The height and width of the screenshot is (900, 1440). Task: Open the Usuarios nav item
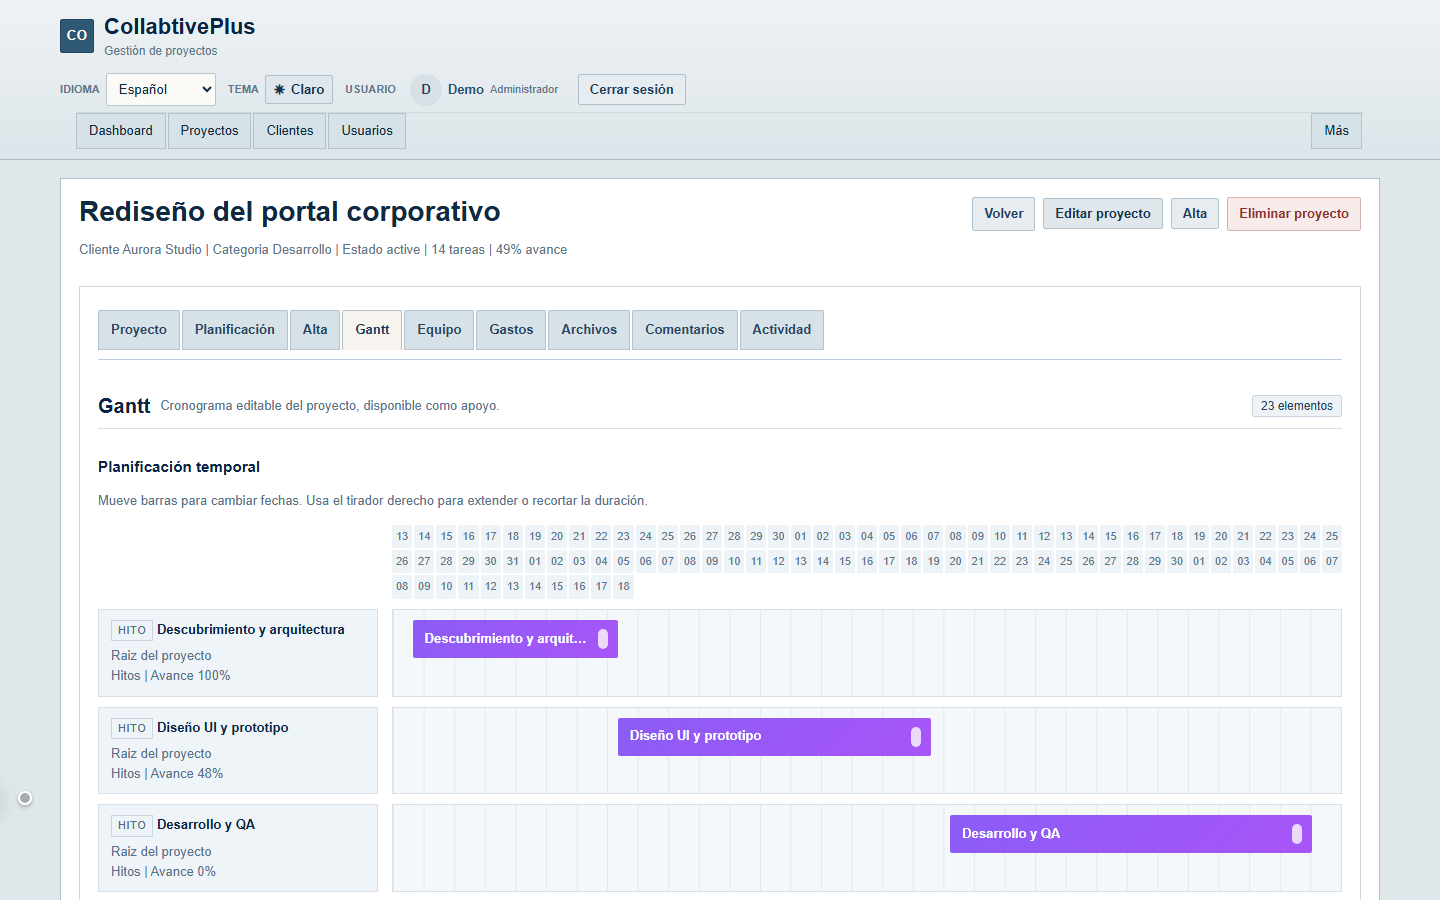367,131
